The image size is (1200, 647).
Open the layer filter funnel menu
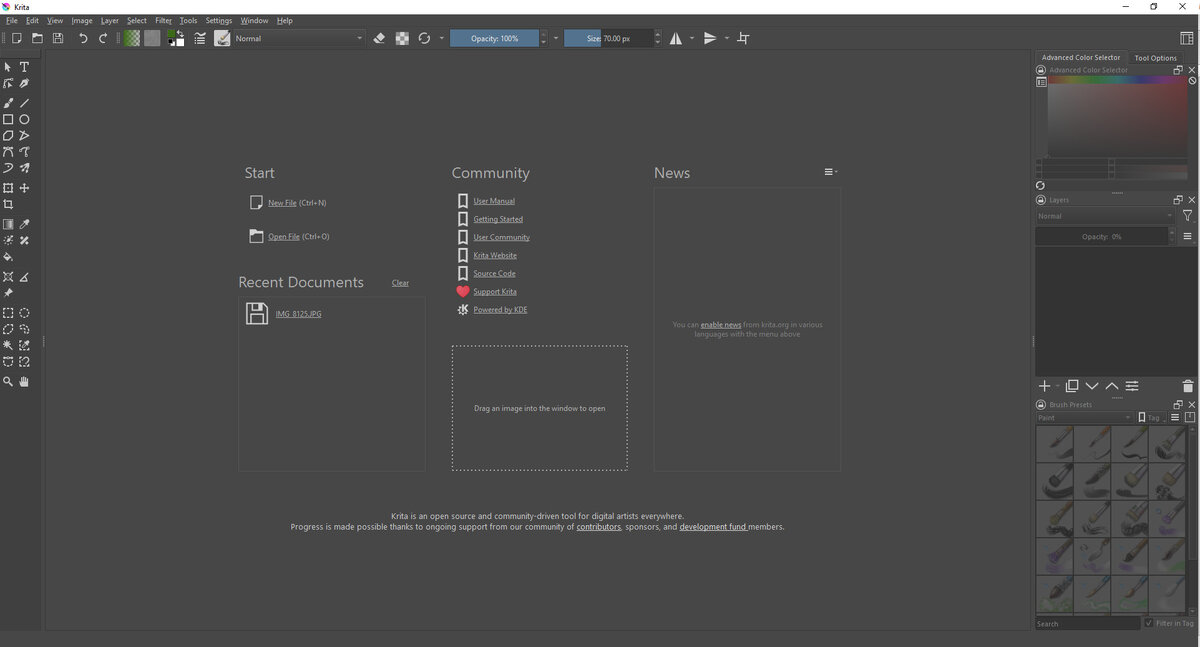[1187, 216]
